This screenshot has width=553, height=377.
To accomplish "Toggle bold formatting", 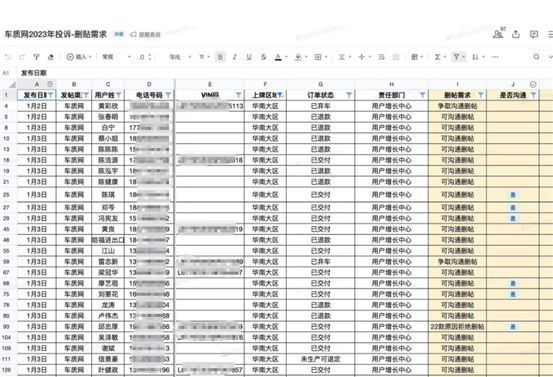I will click(x=220, y=57).
